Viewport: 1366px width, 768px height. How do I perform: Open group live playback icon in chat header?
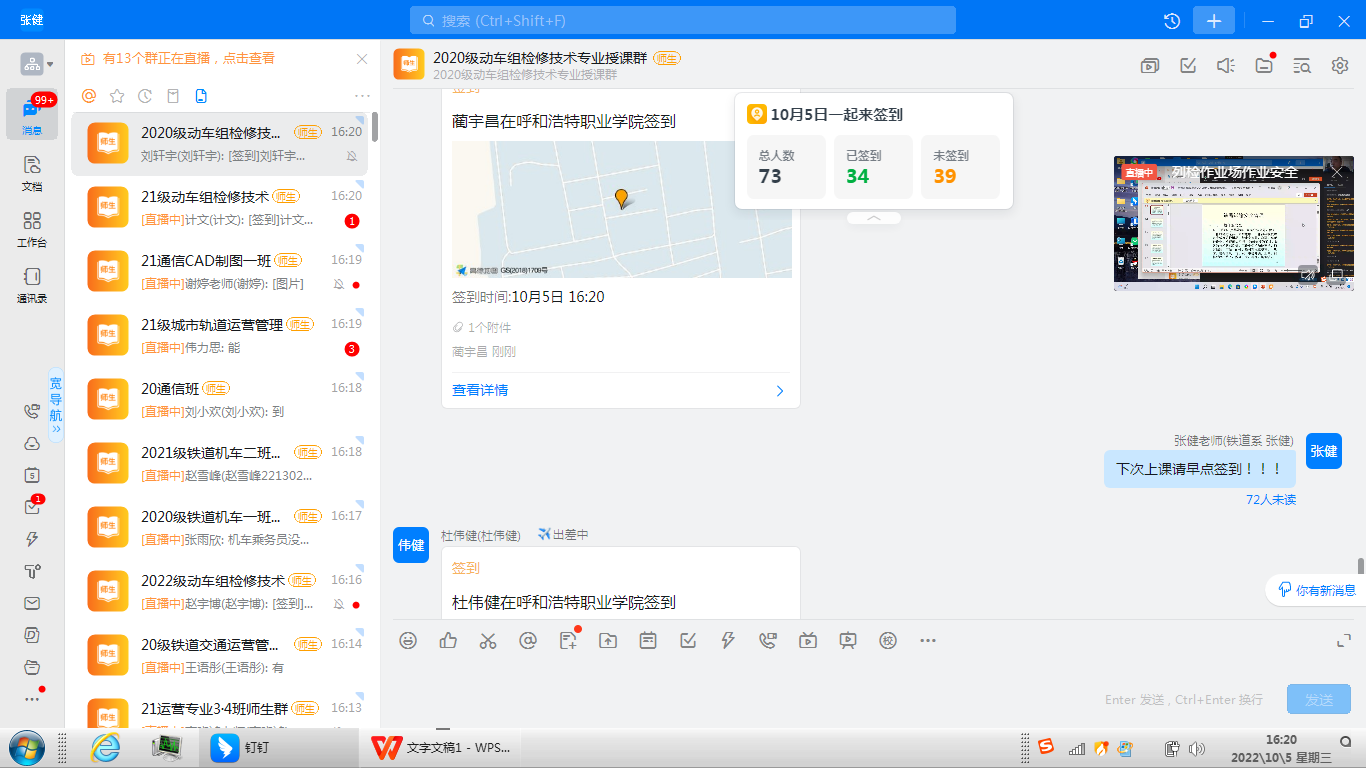[x=1150, y=66]
